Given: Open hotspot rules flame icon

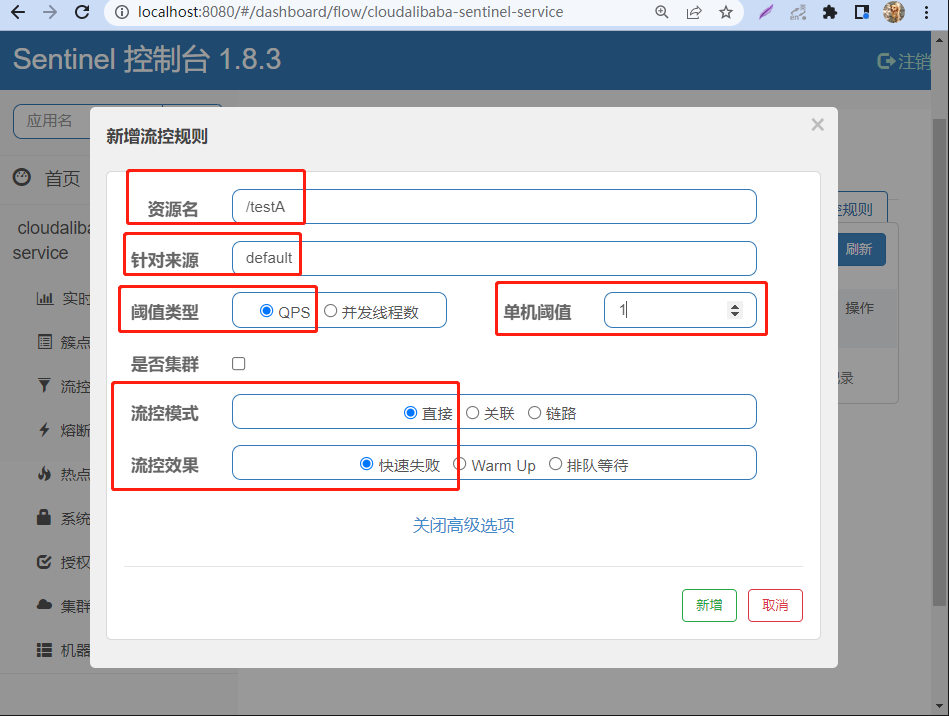Looking at the screenshot, I should click(44, 473).
